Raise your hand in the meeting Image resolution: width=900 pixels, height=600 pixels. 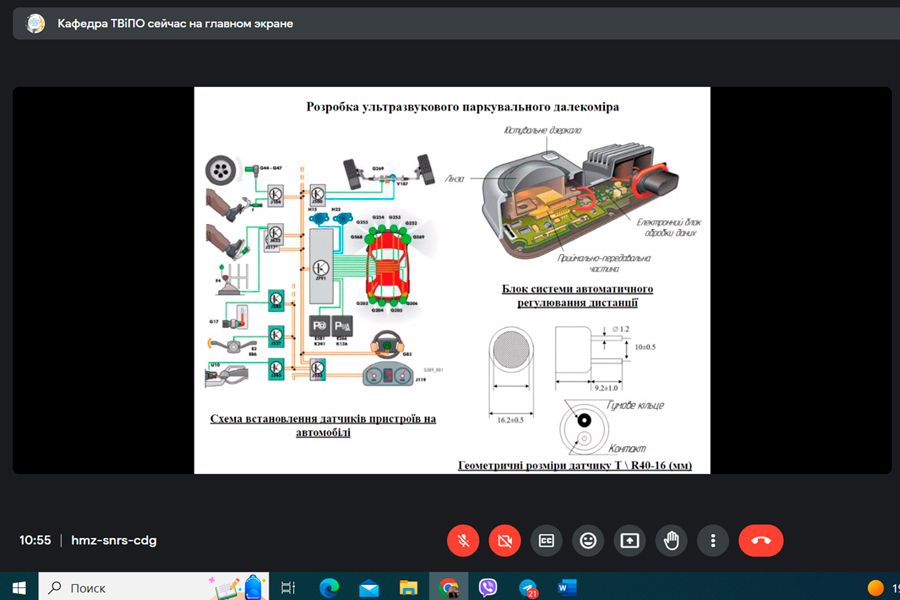[x=671, y=540]
